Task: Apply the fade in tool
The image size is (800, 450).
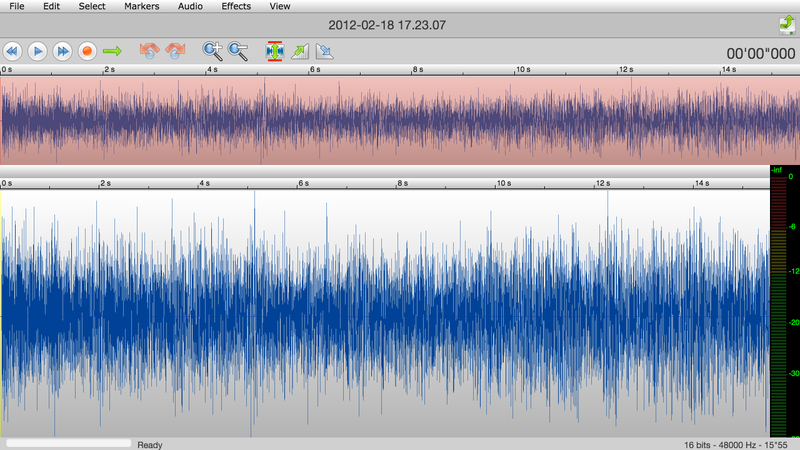Action: (x=300, y=51)
